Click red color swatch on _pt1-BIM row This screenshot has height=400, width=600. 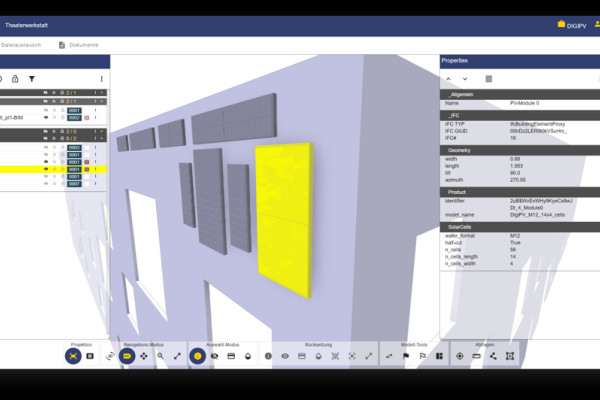coord(87,118)
